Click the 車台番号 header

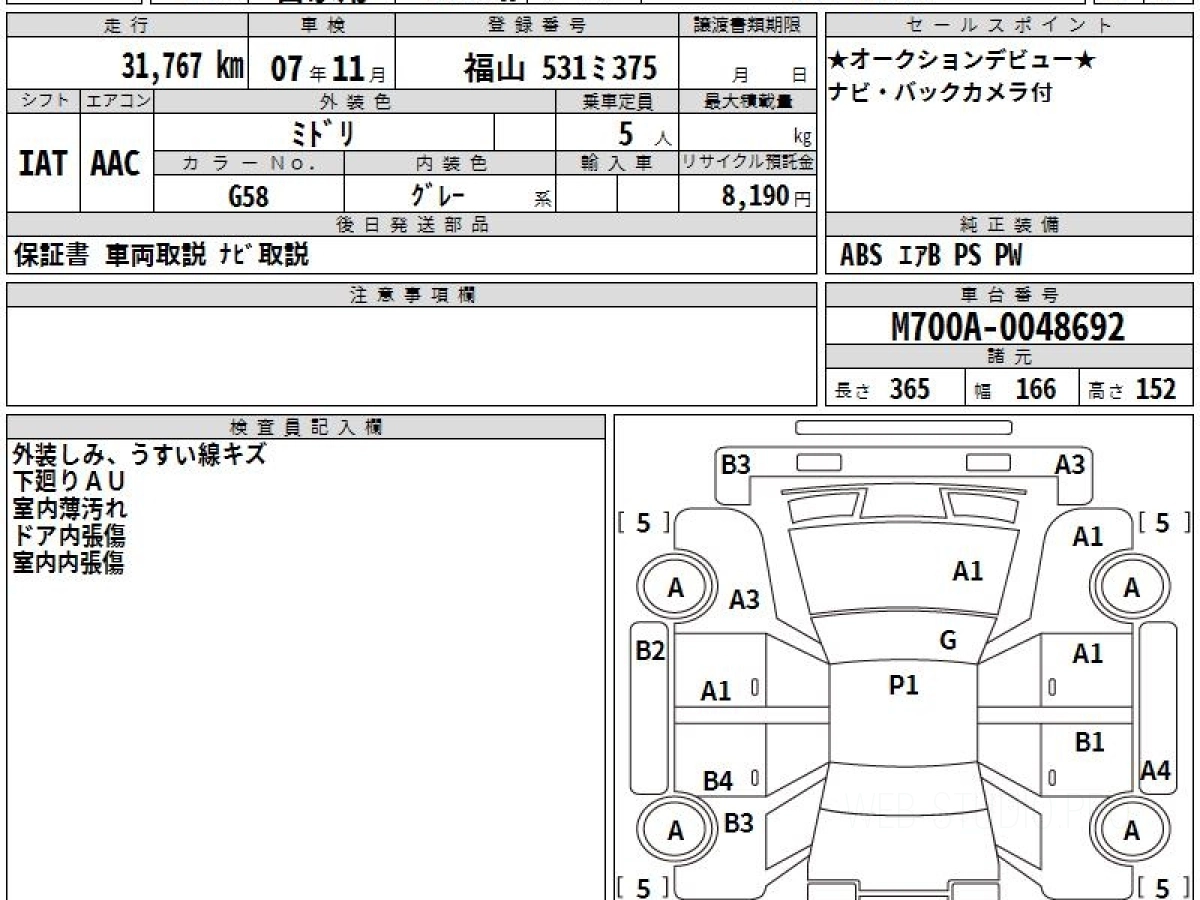pos(1010,294)
